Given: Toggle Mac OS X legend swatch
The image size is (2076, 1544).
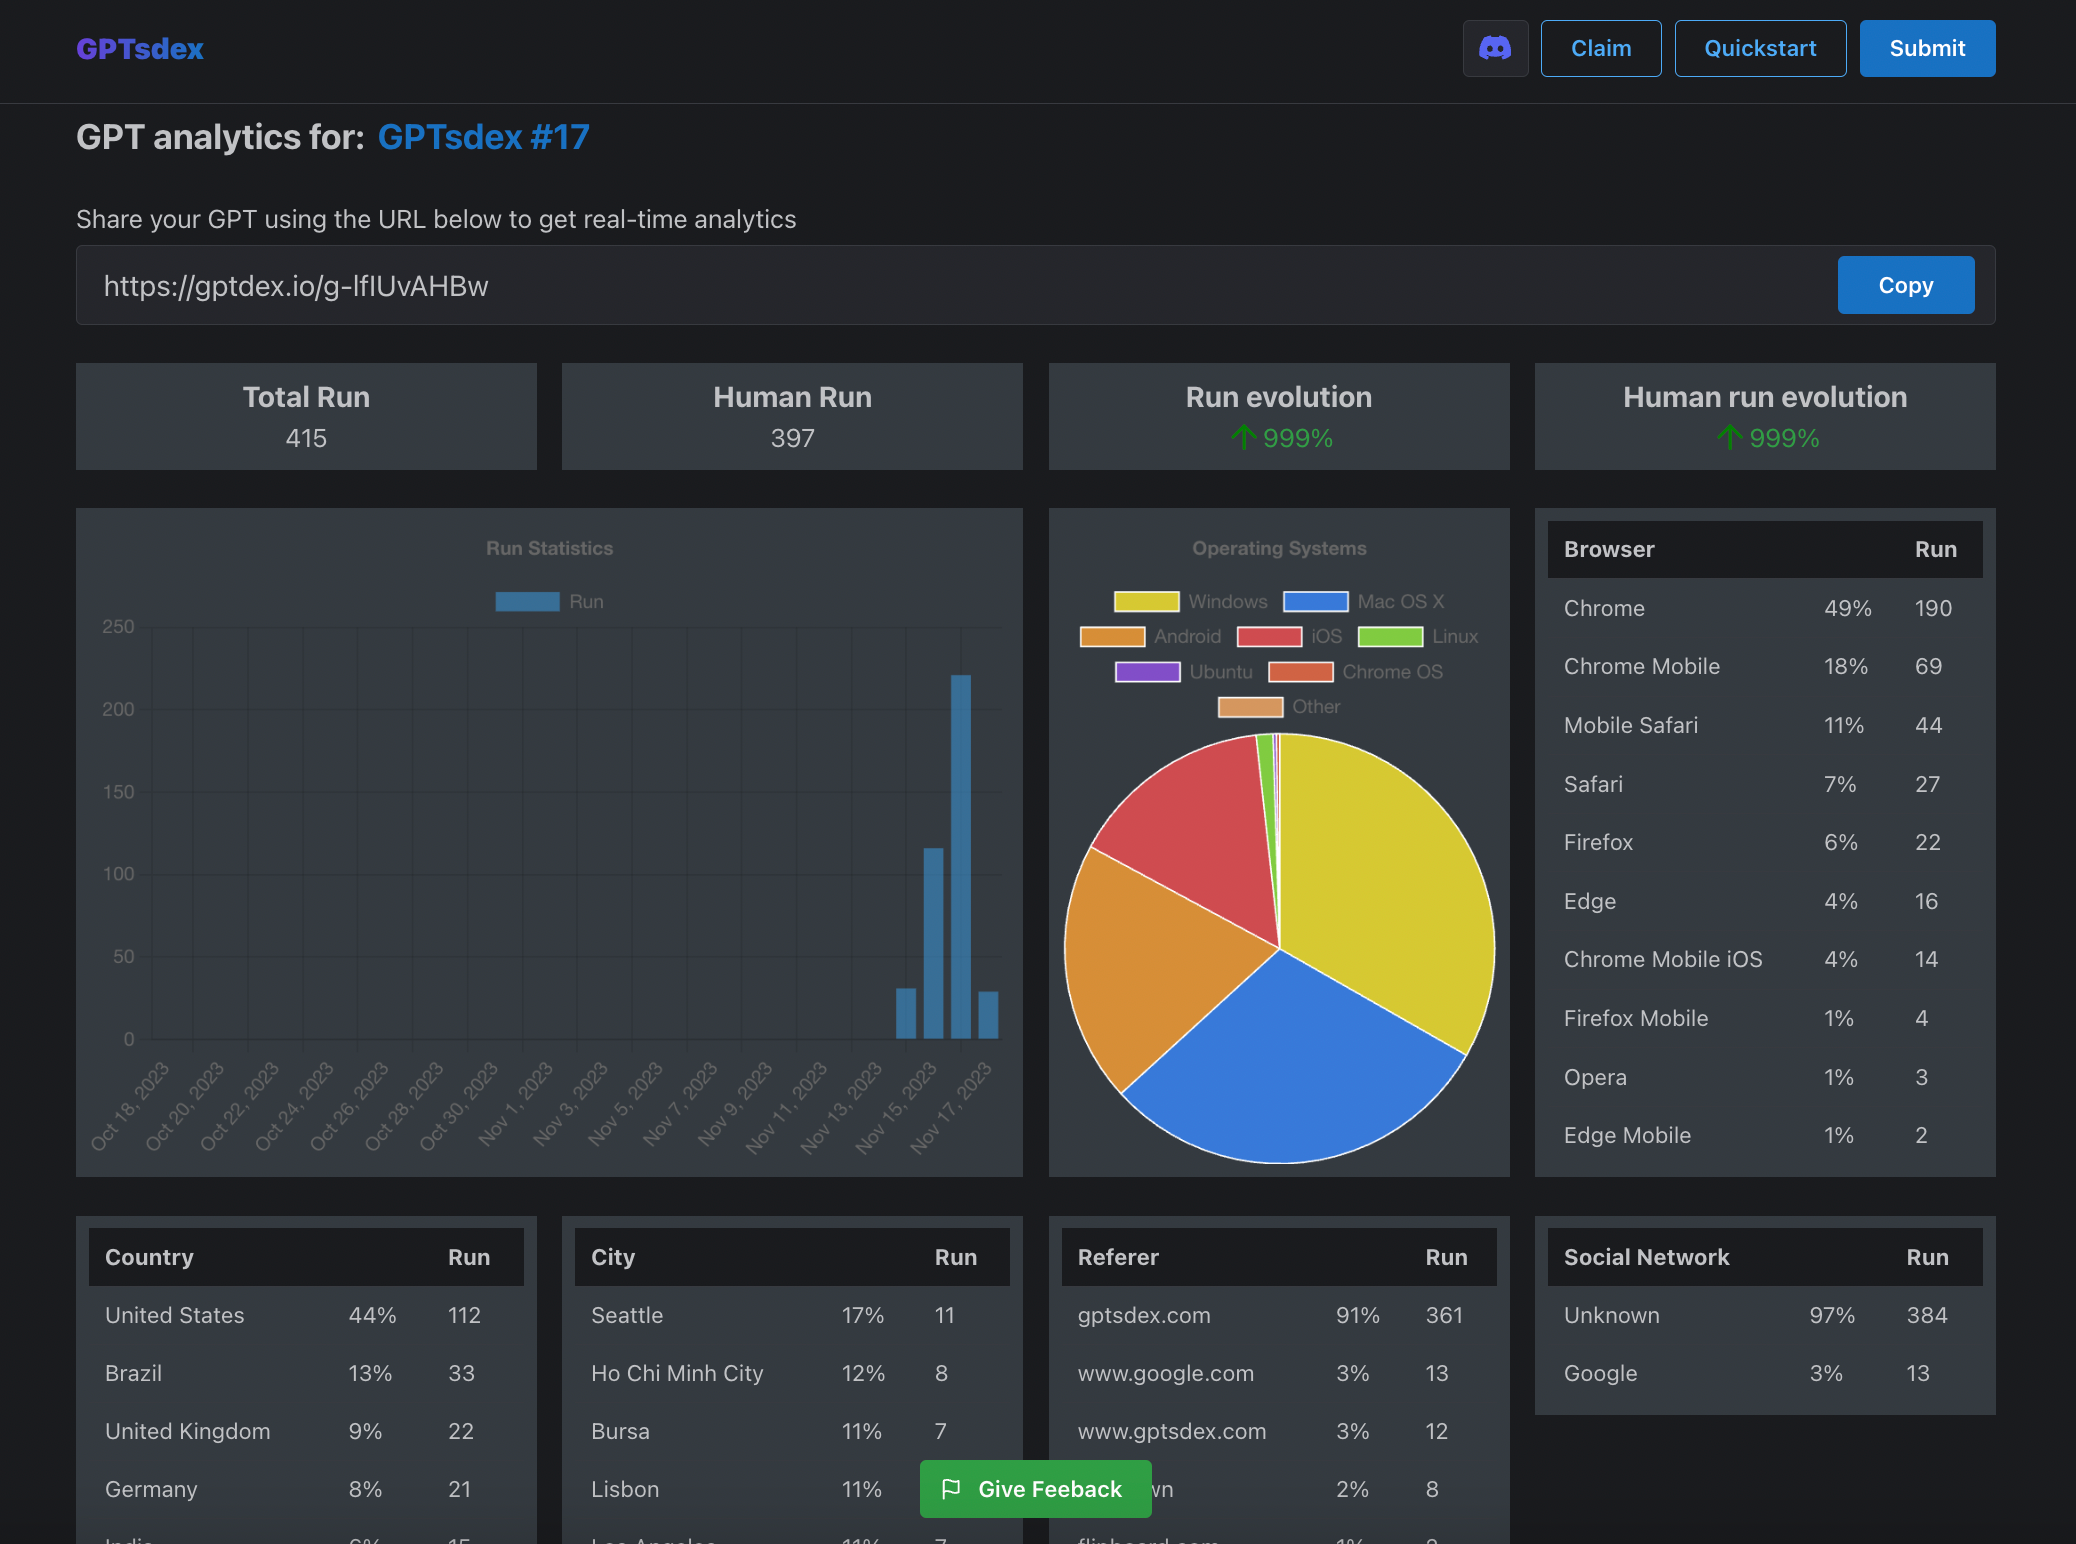Looking at the screenshot, I should pos(1316,601).
